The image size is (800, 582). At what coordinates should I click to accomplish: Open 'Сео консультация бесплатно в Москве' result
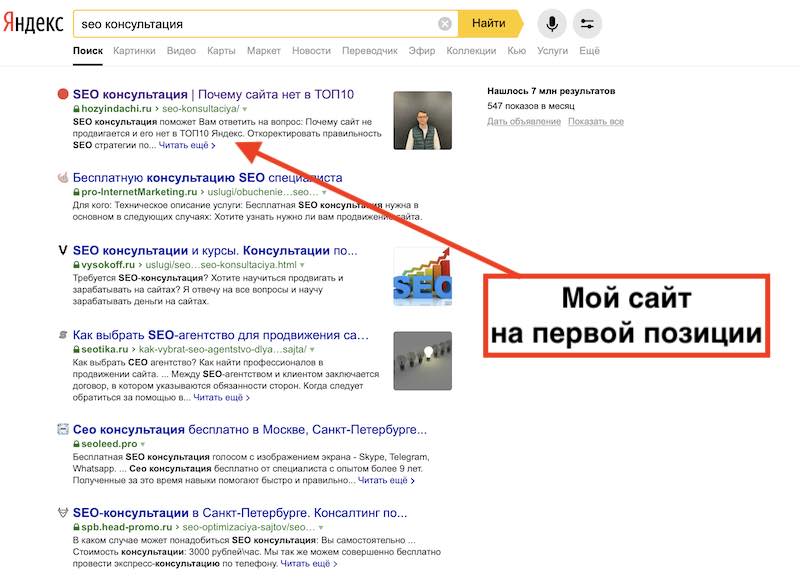pos(250,429)
